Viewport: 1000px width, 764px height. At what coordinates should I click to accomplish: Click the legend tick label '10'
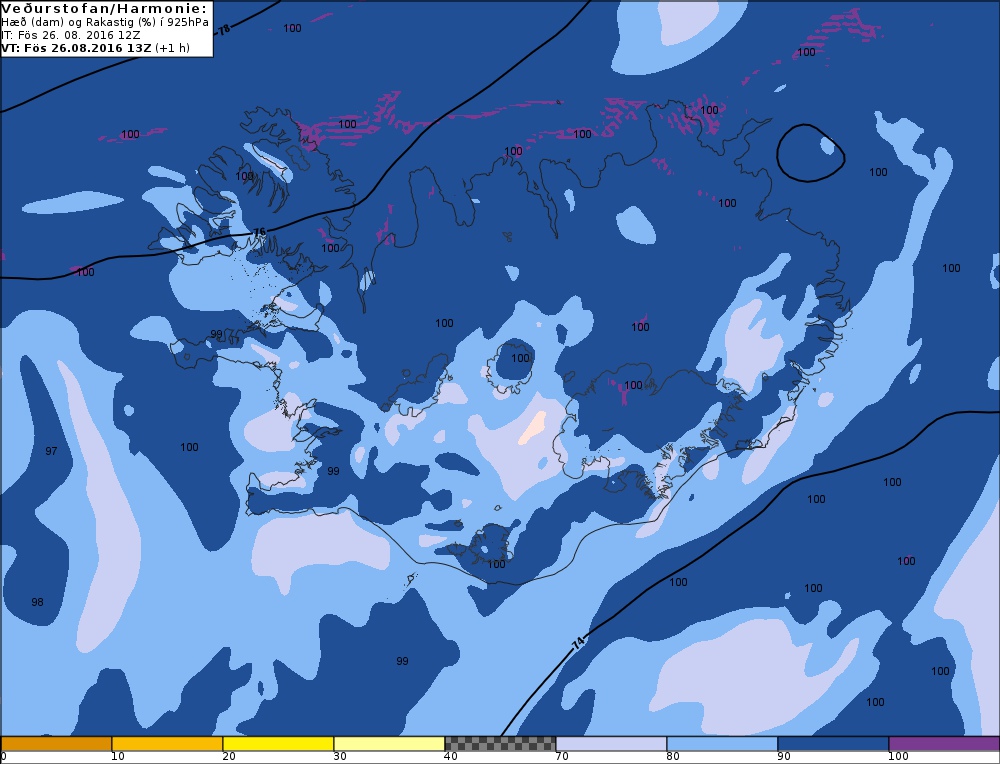[x=117, y=757]
